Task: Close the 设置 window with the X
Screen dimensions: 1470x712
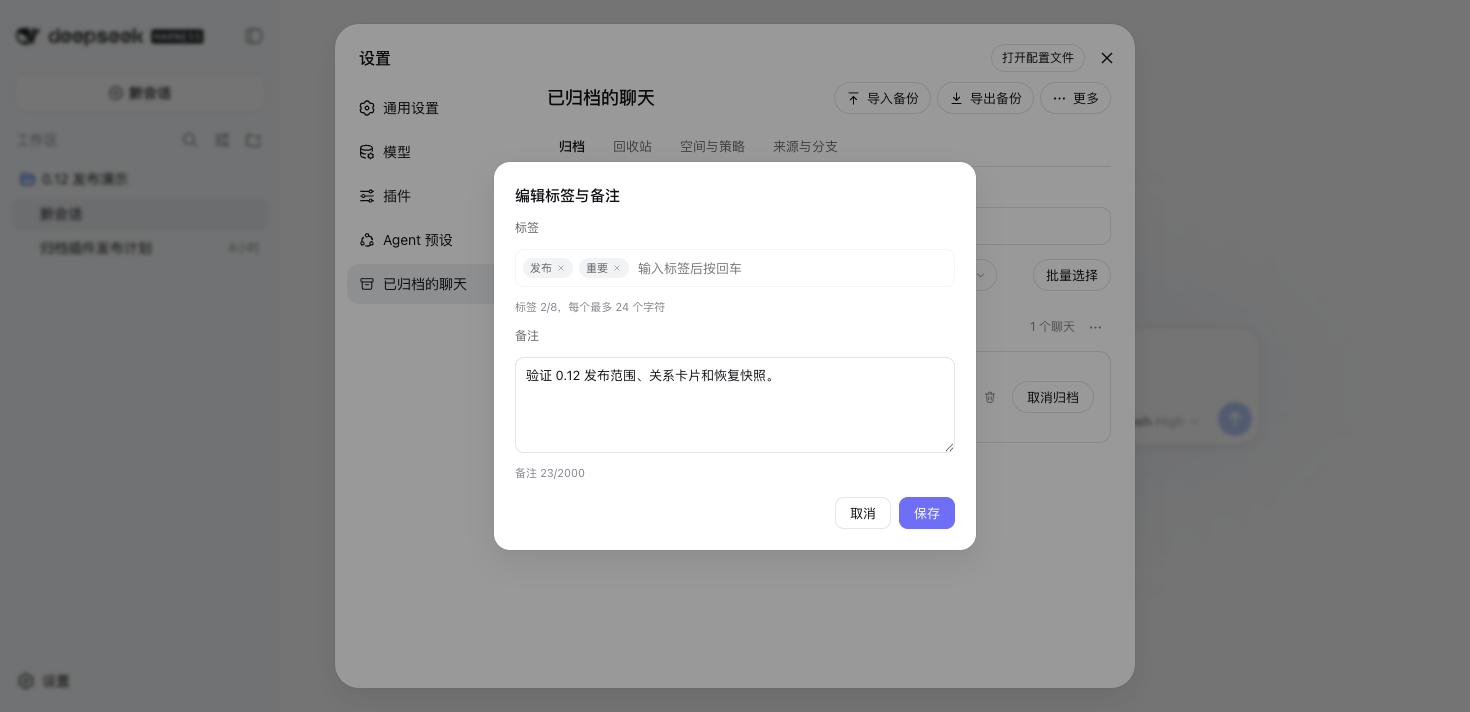Action: point(1106,58)
